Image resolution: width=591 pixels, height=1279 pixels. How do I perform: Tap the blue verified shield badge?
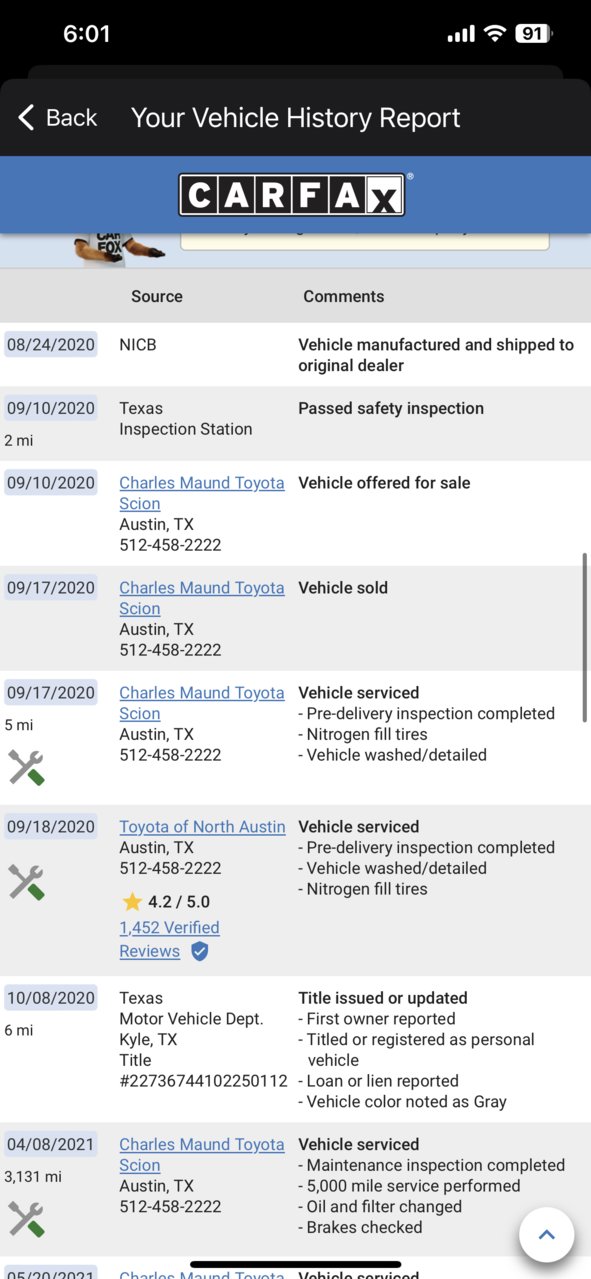tap(199, 951)
